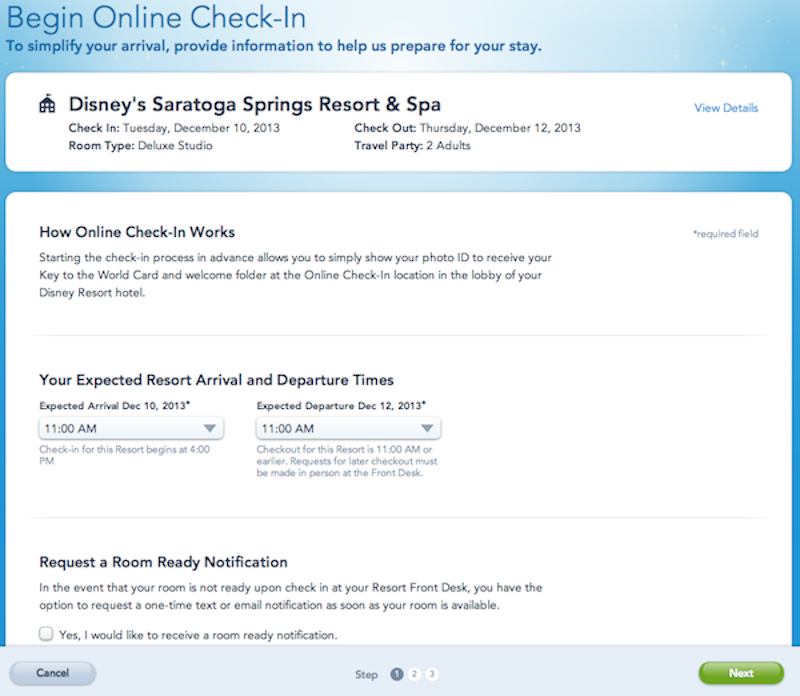Select step 1 indicator

[397, 674]
